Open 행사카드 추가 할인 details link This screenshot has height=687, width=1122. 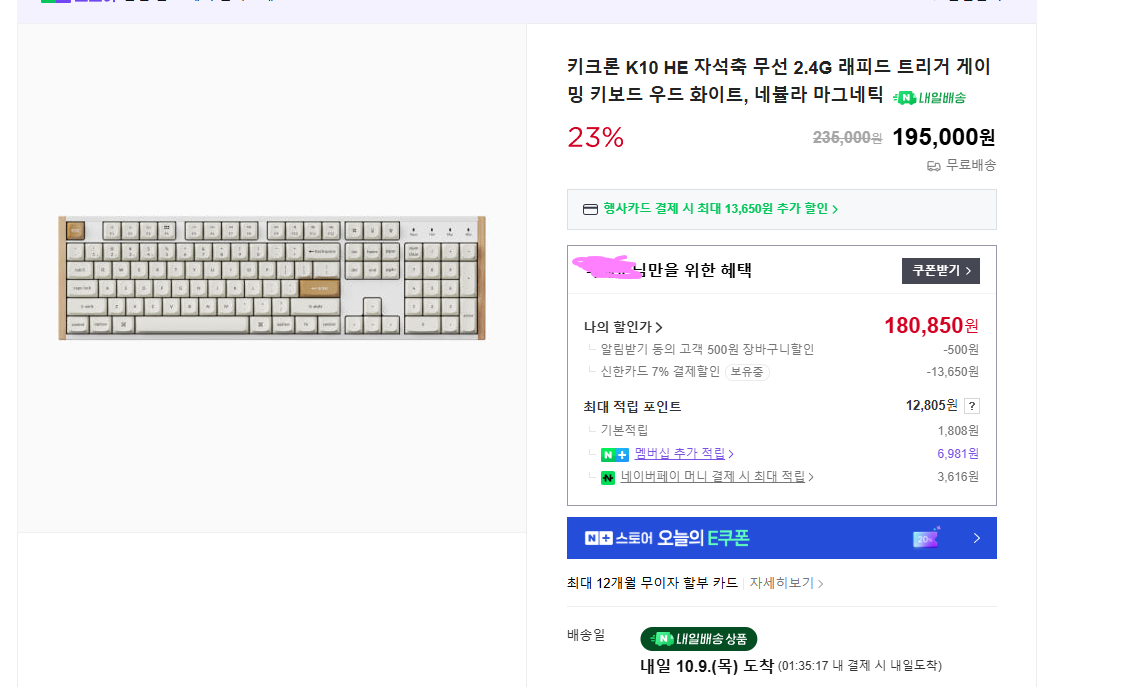[720, 209]
